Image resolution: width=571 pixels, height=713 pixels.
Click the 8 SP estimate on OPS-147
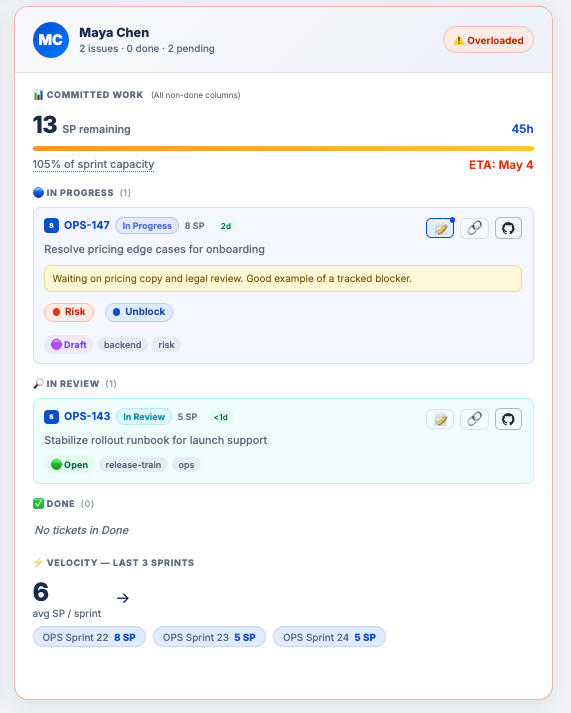click(195, 226)
